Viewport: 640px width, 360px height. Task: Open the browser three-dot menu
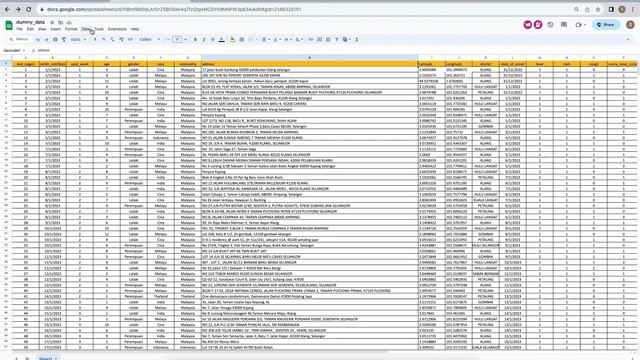click(633, 9)
